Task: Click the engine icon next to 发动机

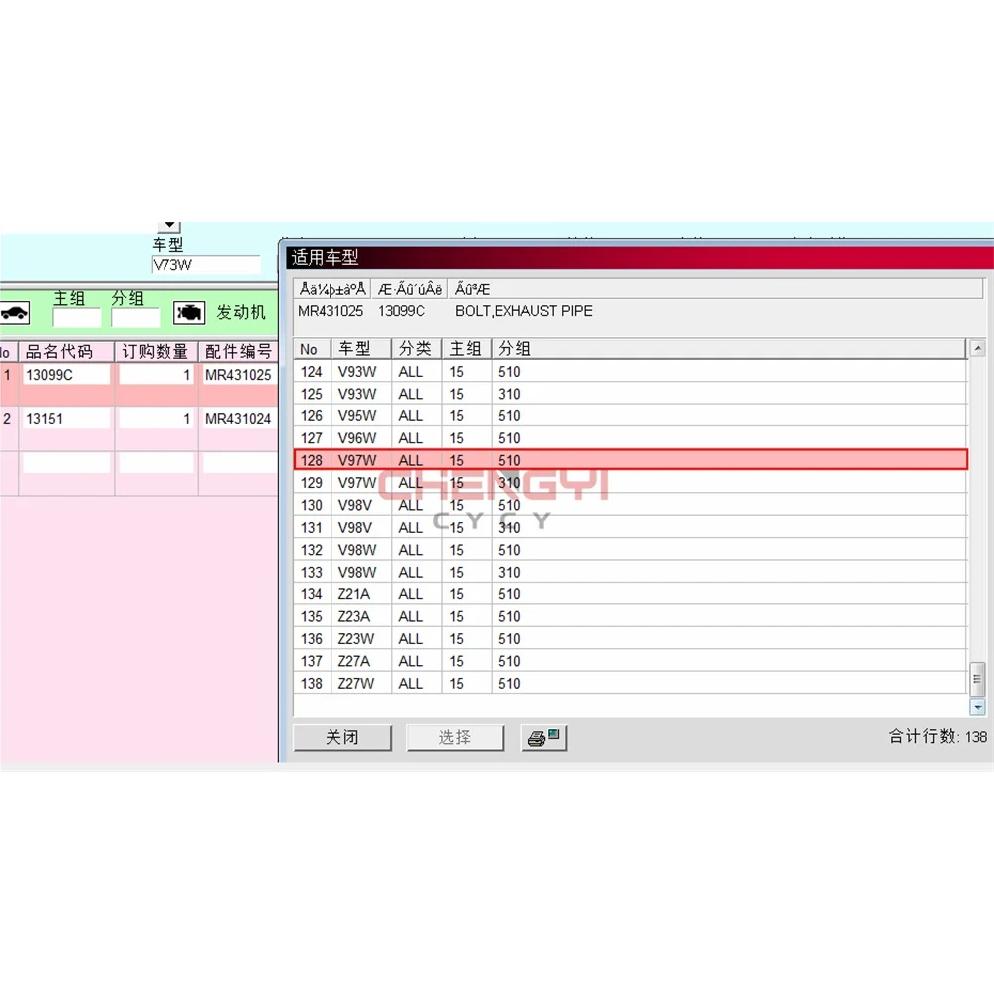Action: point(189,313)
